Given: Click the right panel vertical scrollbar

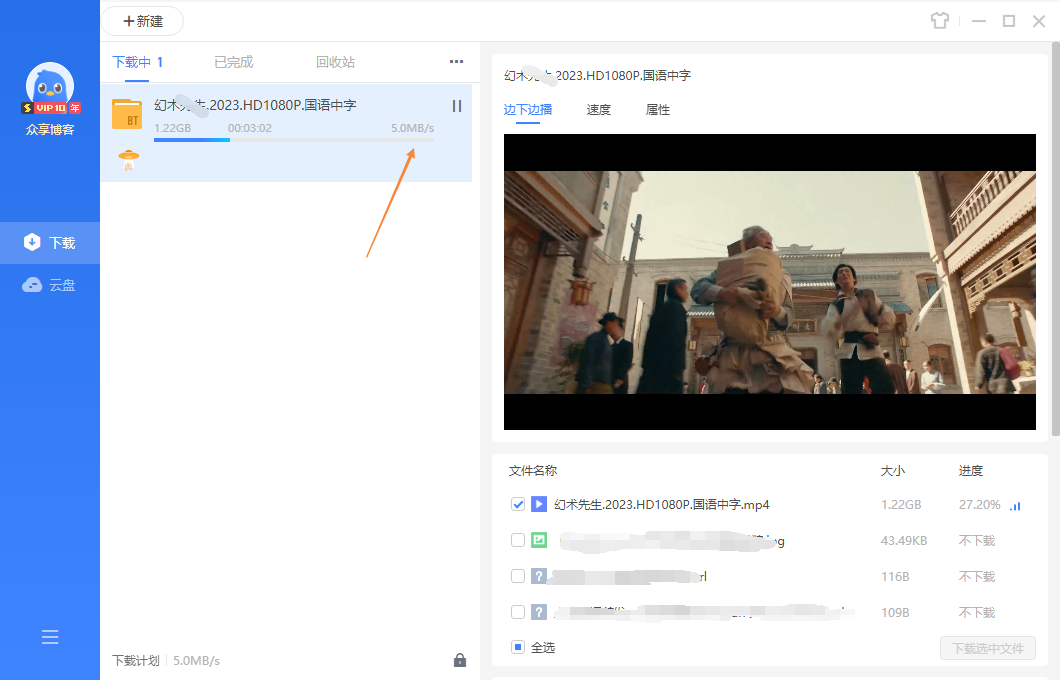Looking at the screenshot, I should tap(1056, 239).
